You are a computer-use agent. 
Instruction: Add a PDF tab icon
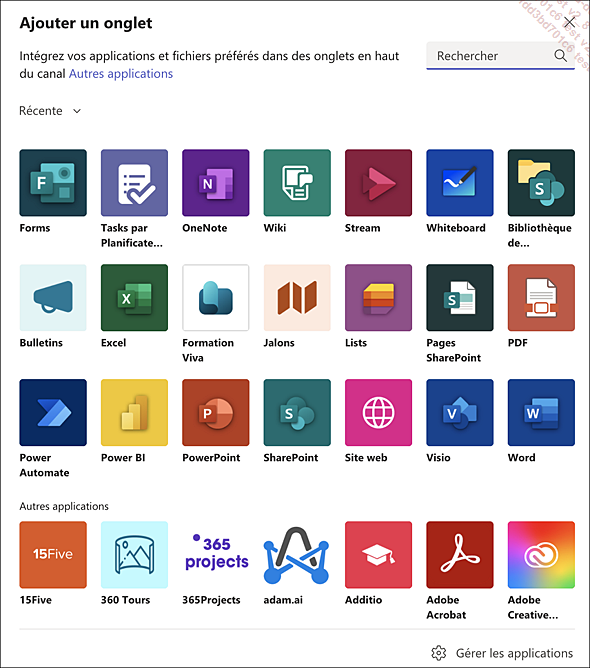[x=541, y=298]
